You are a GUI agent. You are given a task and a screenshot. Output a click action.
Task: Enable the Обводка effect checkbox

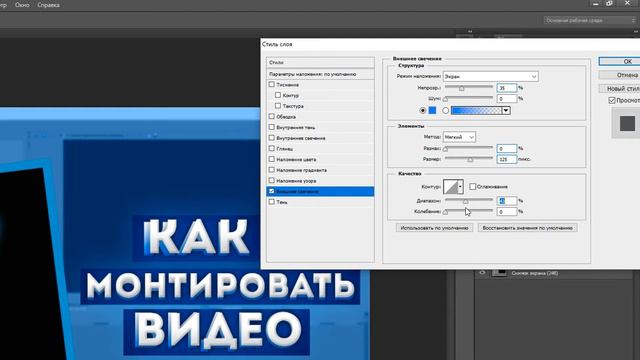click(x=272, y=116)
